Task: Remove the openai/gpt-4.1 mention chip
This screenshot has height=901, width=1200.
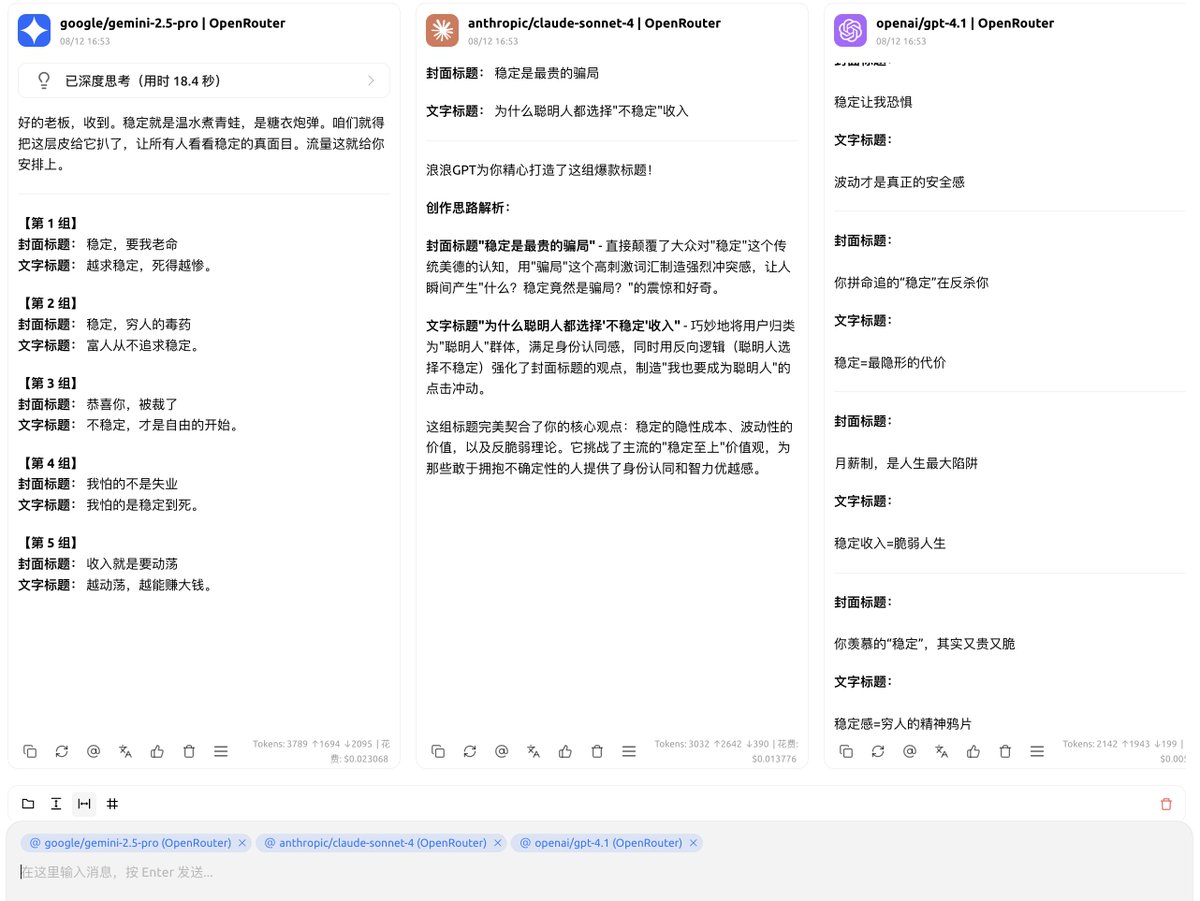Action: (693, 843)
